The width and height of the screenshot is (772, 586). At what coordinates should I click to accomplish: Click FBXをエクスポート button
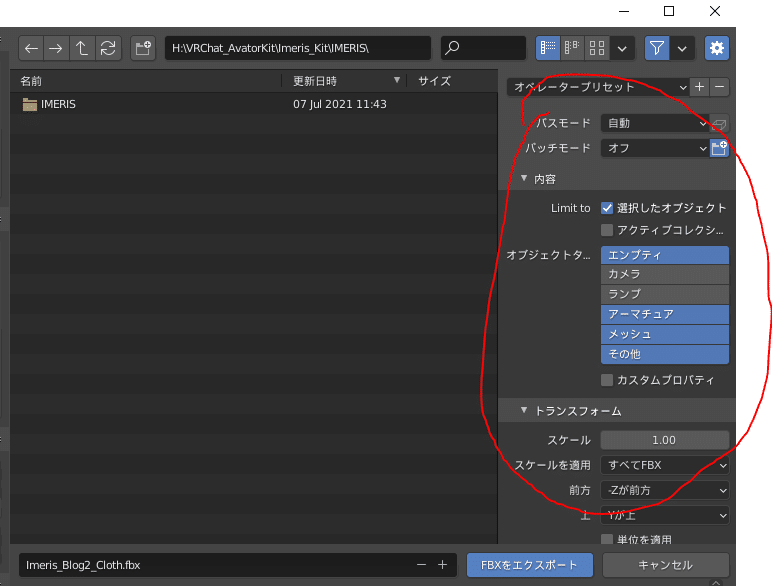tap(529, 565)
